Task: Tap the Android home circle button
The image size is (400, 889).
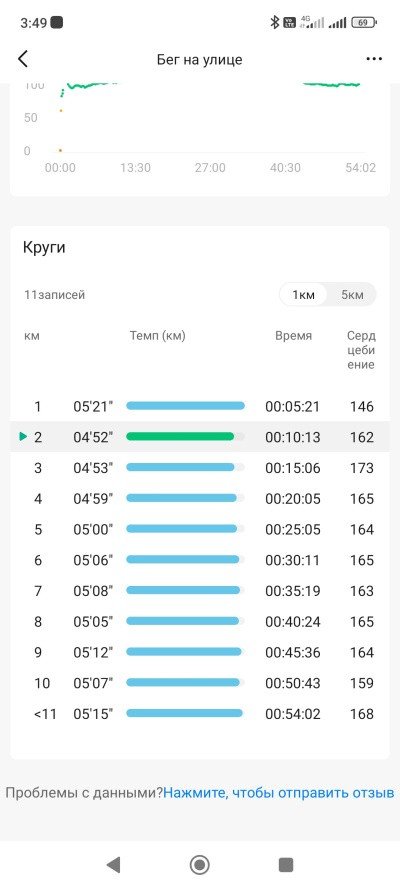Action: [199, 865]
